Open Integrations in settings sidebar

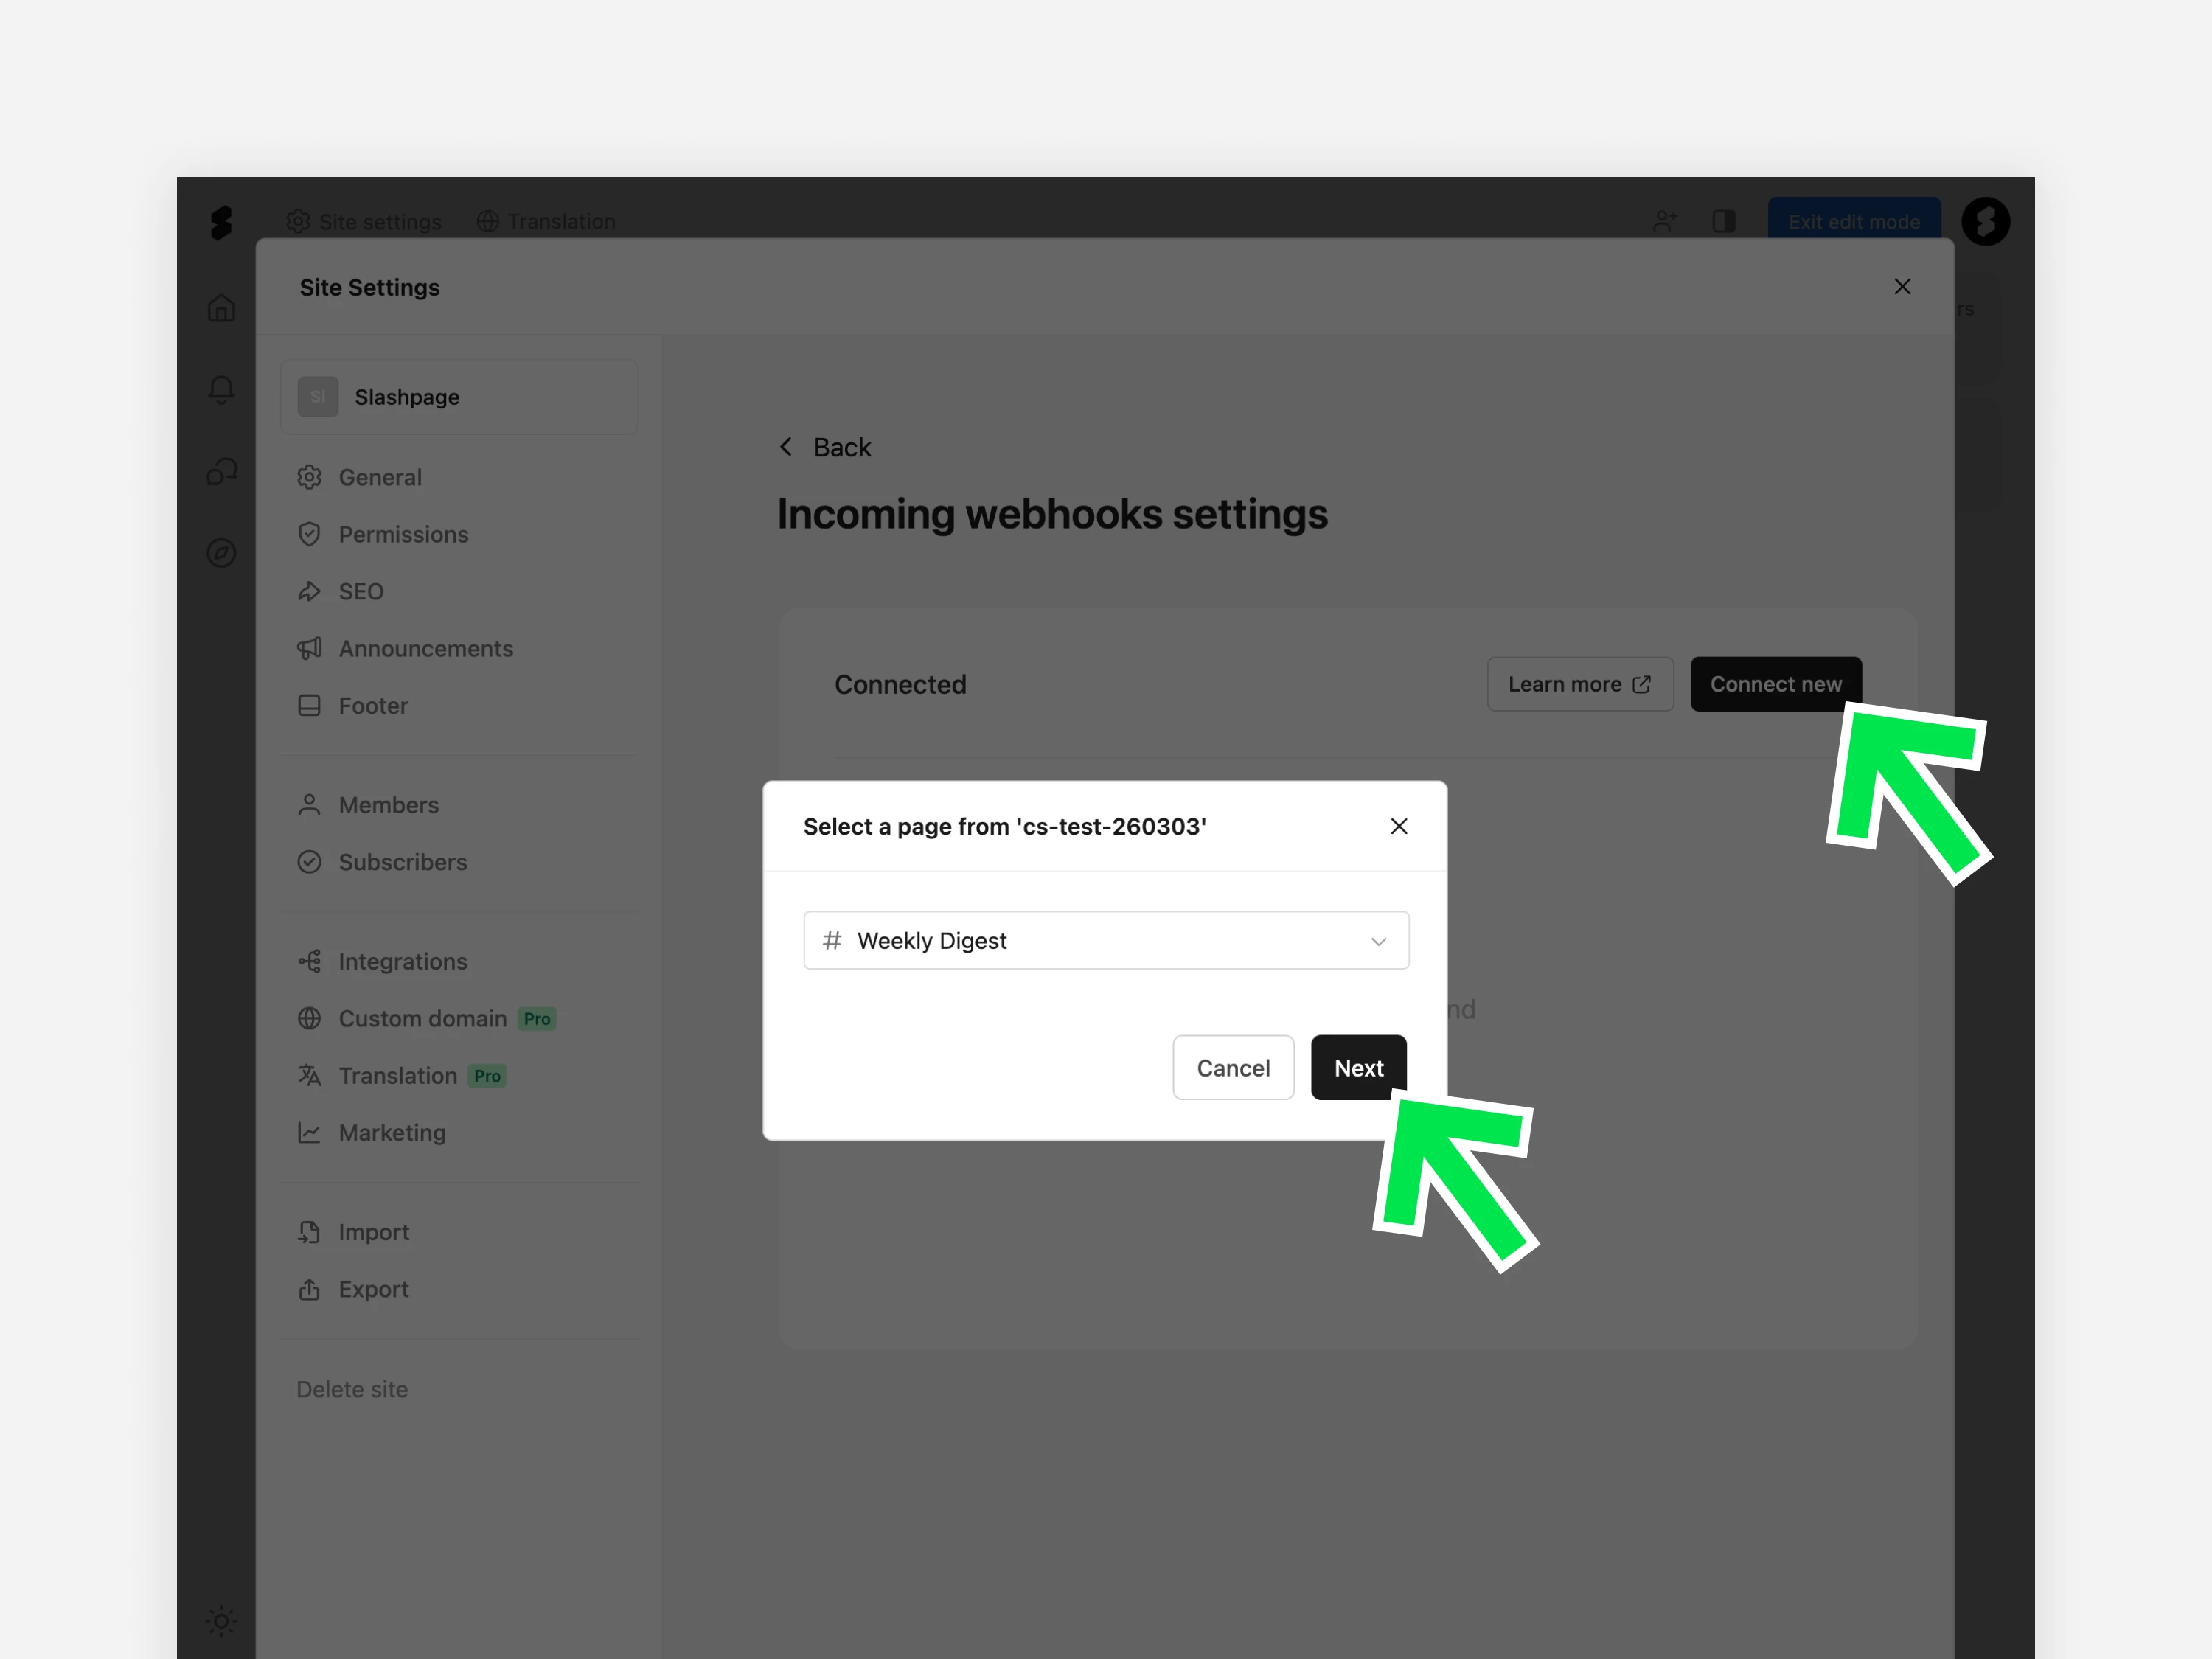(x=402, y=961)
